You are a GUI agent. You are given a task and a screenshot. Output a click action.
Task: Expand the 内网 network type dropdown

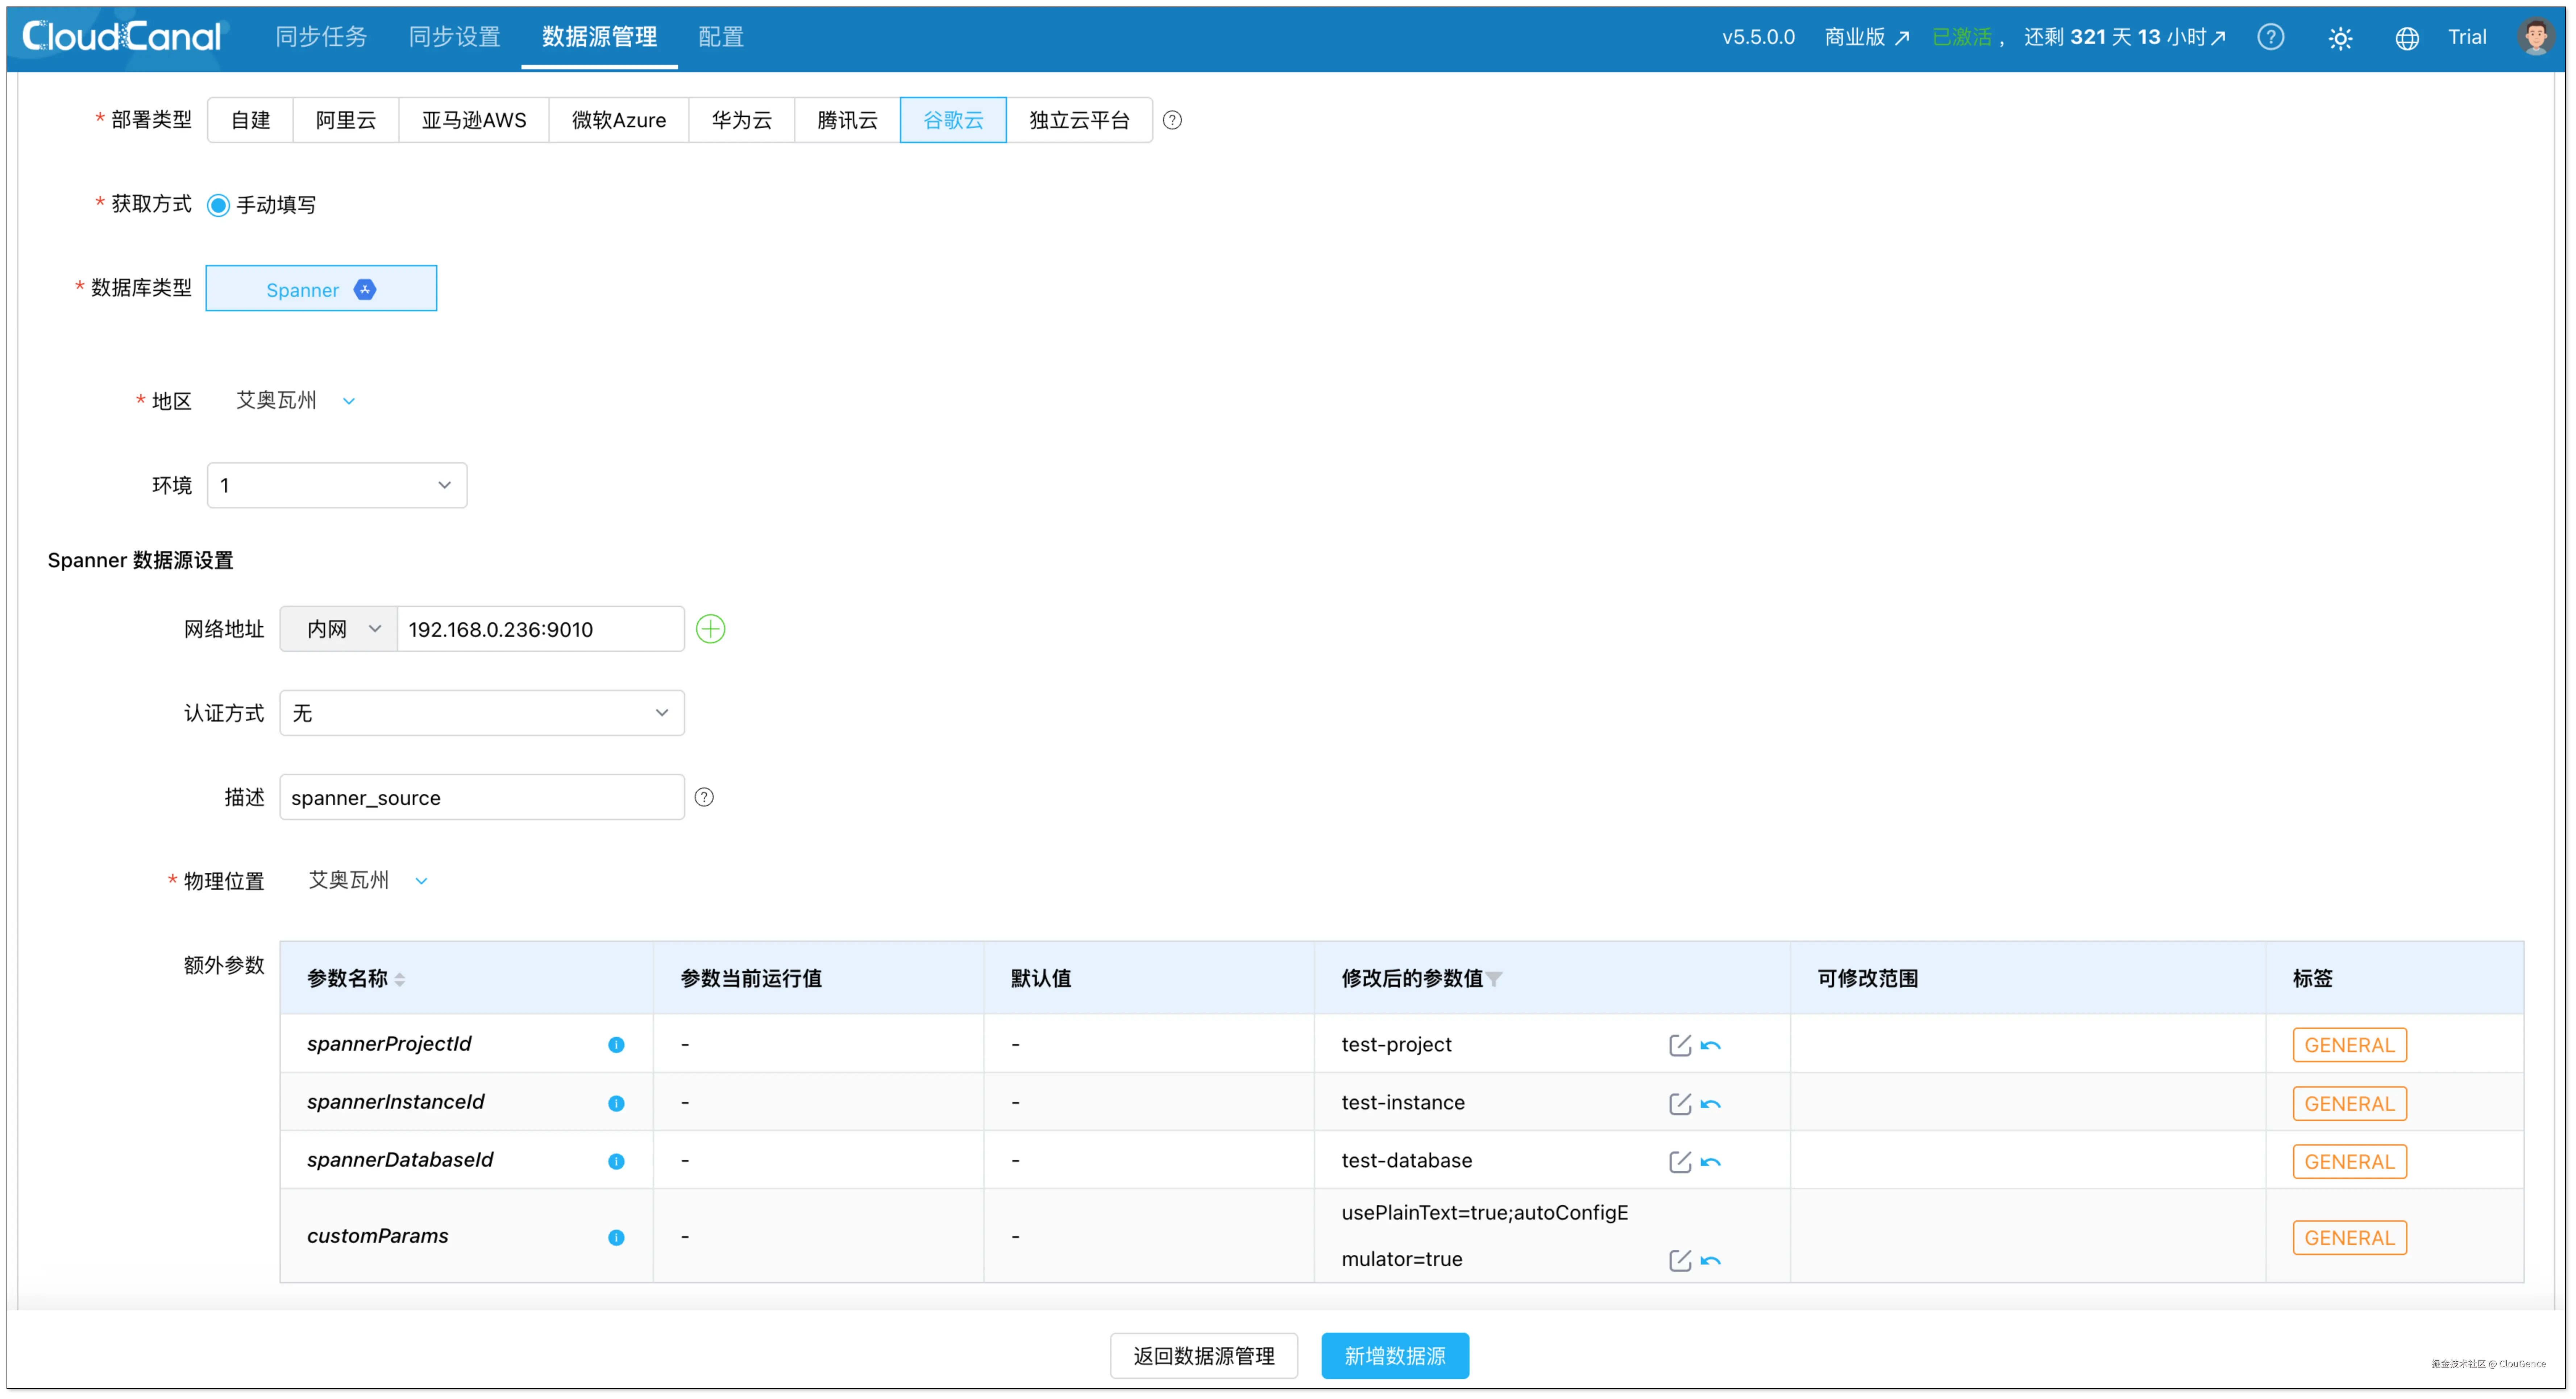(339, 629)
